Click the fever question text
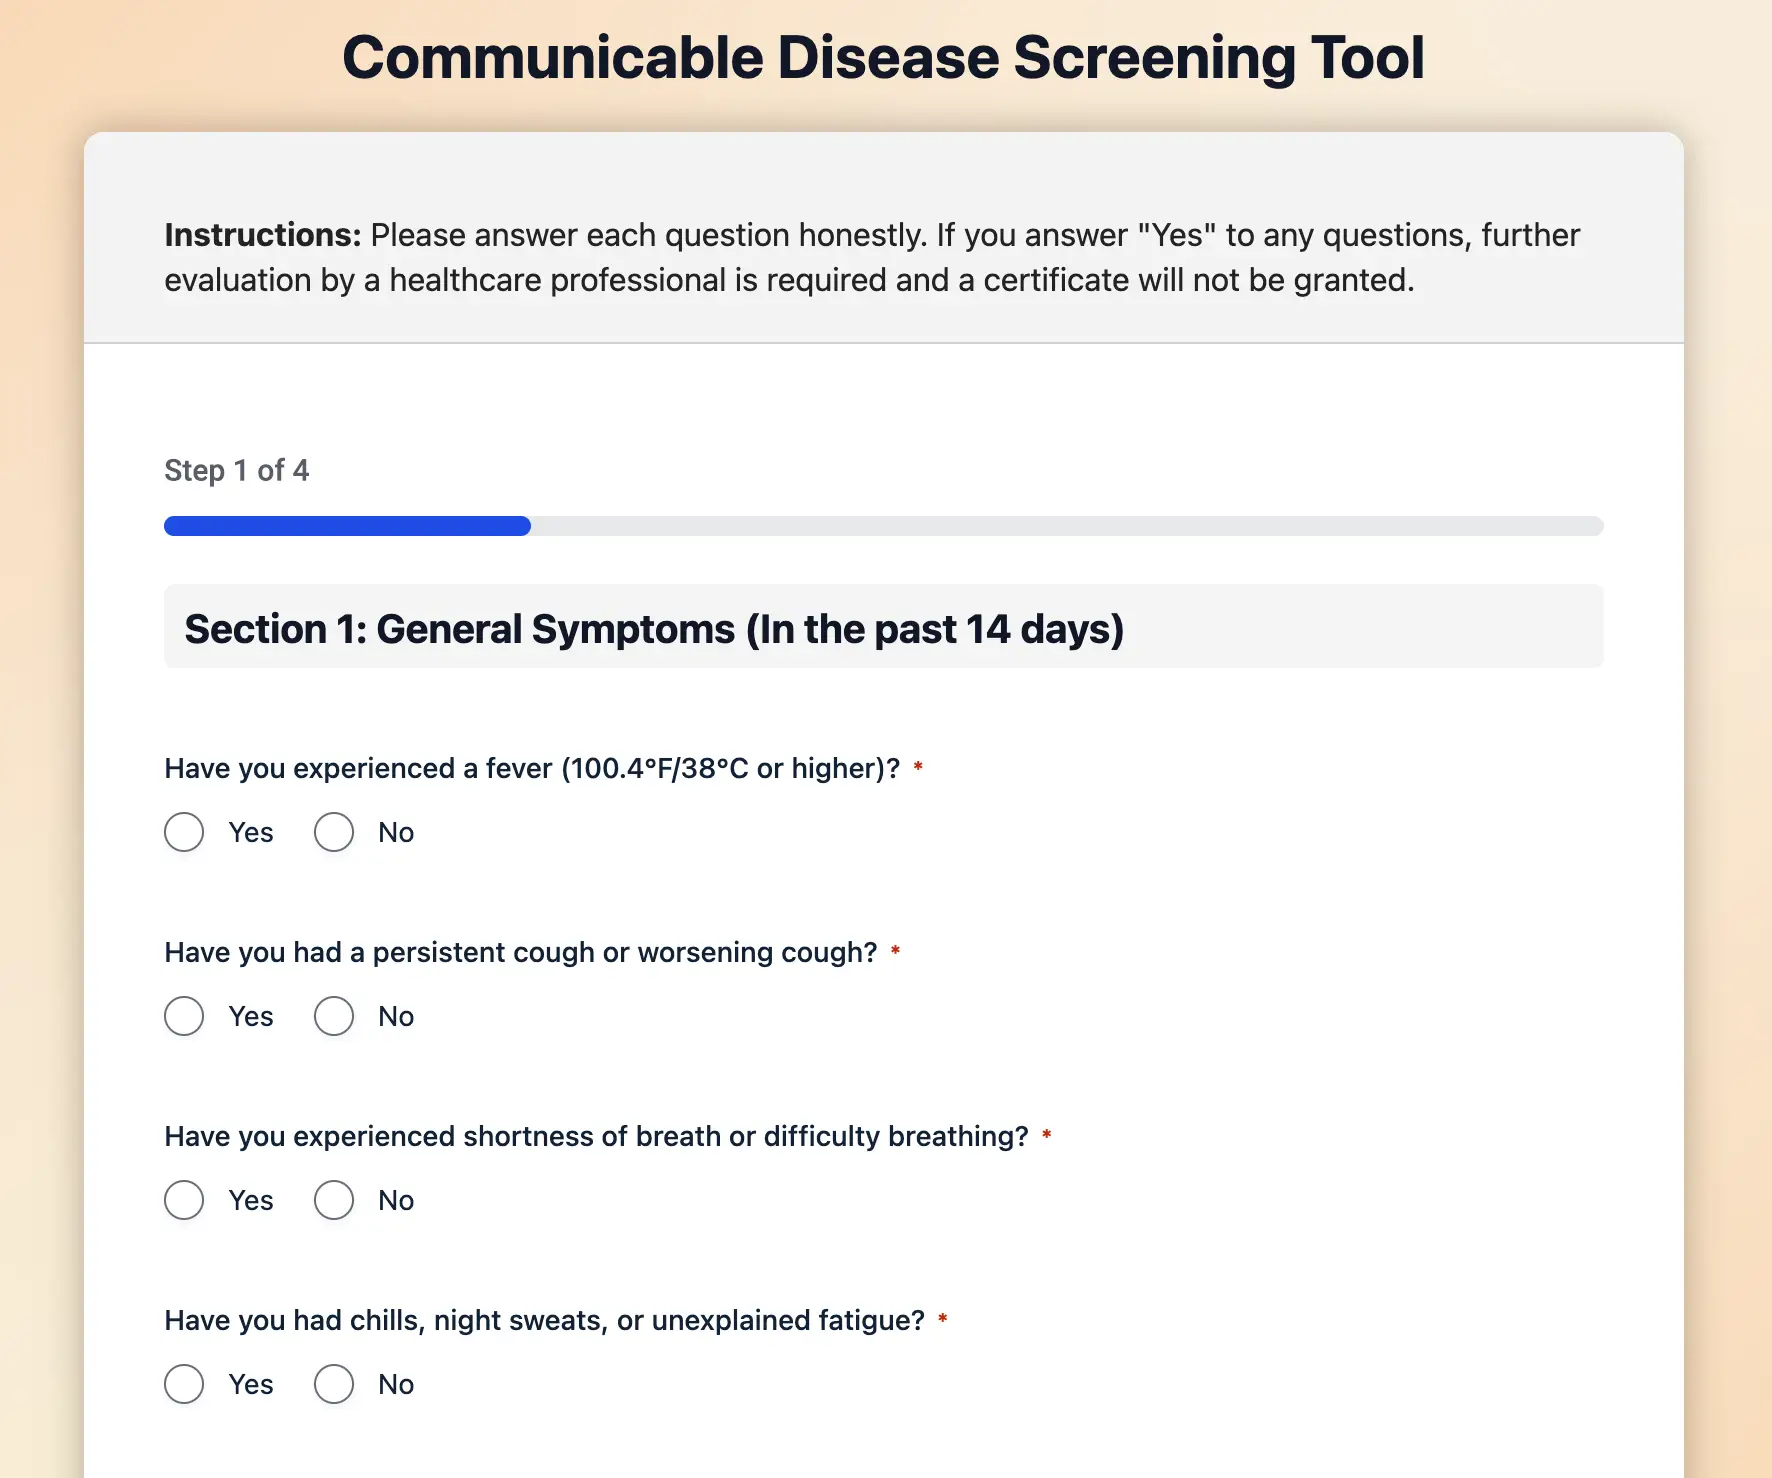Image resolution: width=1772 pixels, height=1478 pixels. pyautogui.click(x=532, y=768)
